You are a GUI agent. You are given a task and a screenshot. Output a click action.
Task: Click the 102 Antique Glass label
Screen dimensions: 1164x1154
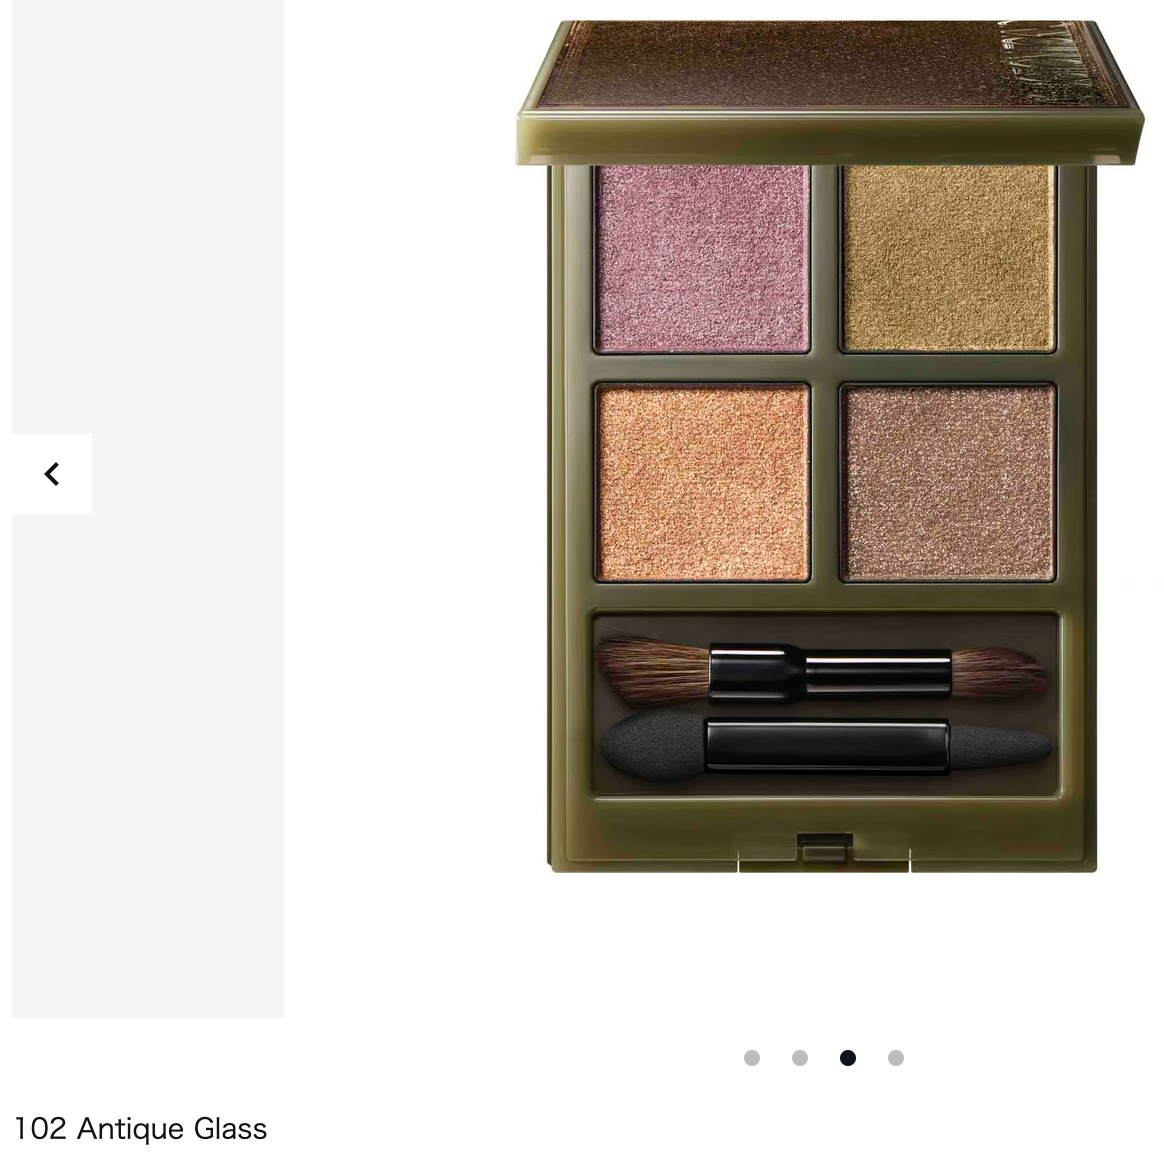[x=141, y=1129]
